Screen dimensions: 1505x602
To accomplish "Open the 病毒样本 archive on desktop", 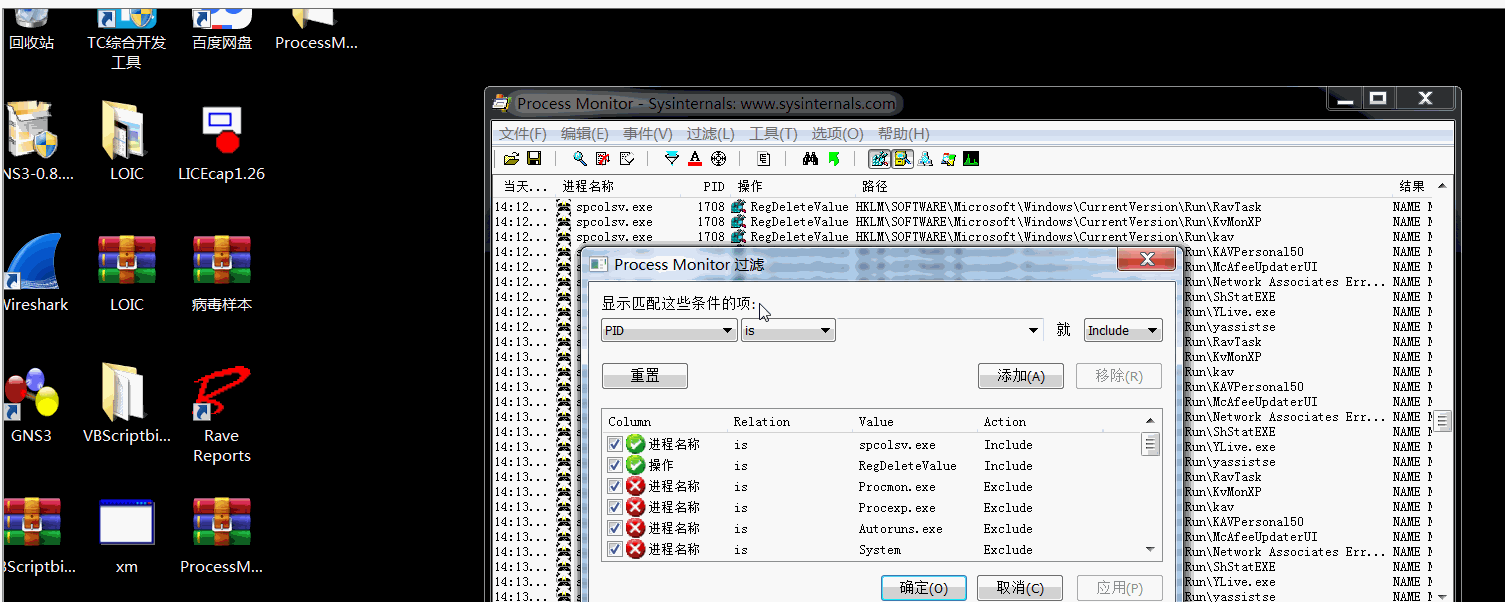I will pos(222,273).
